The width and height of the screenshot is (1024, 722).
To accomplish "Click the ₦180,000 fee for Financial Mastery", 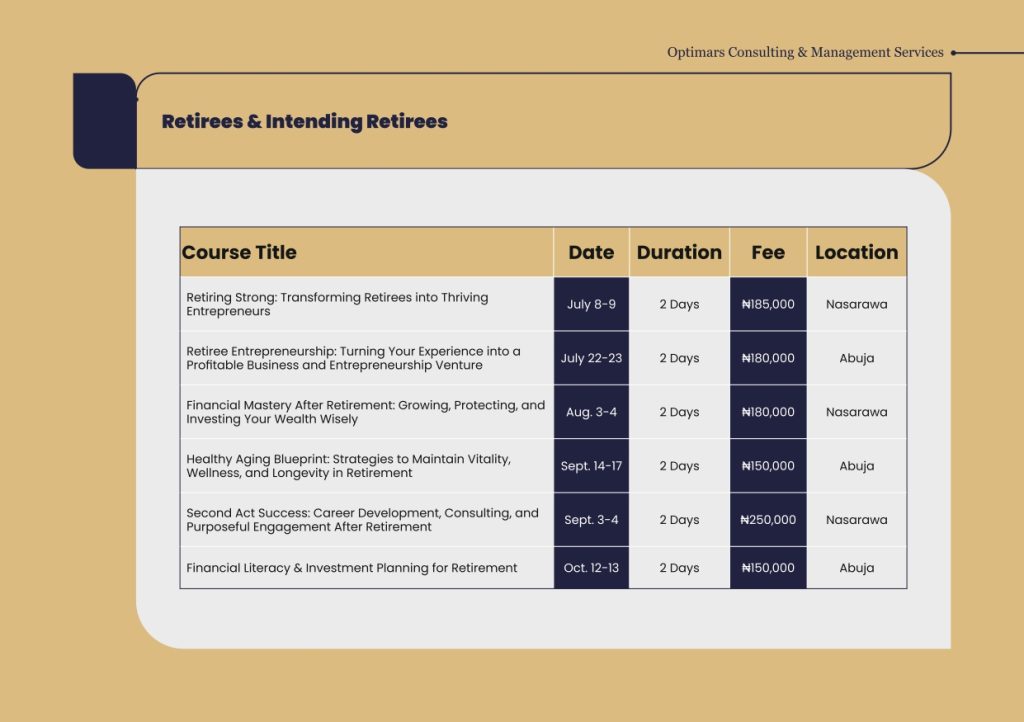I will tap(768, 412).
